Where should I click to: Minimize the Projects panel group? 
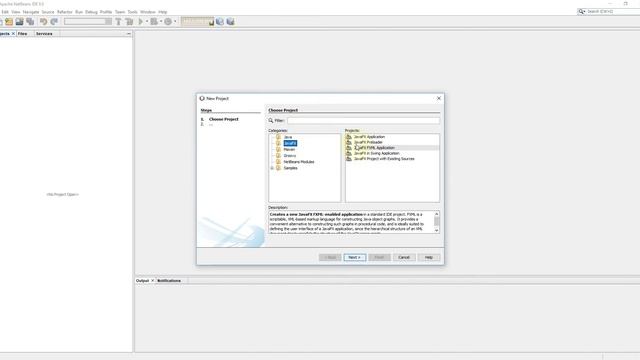(129, 33)
